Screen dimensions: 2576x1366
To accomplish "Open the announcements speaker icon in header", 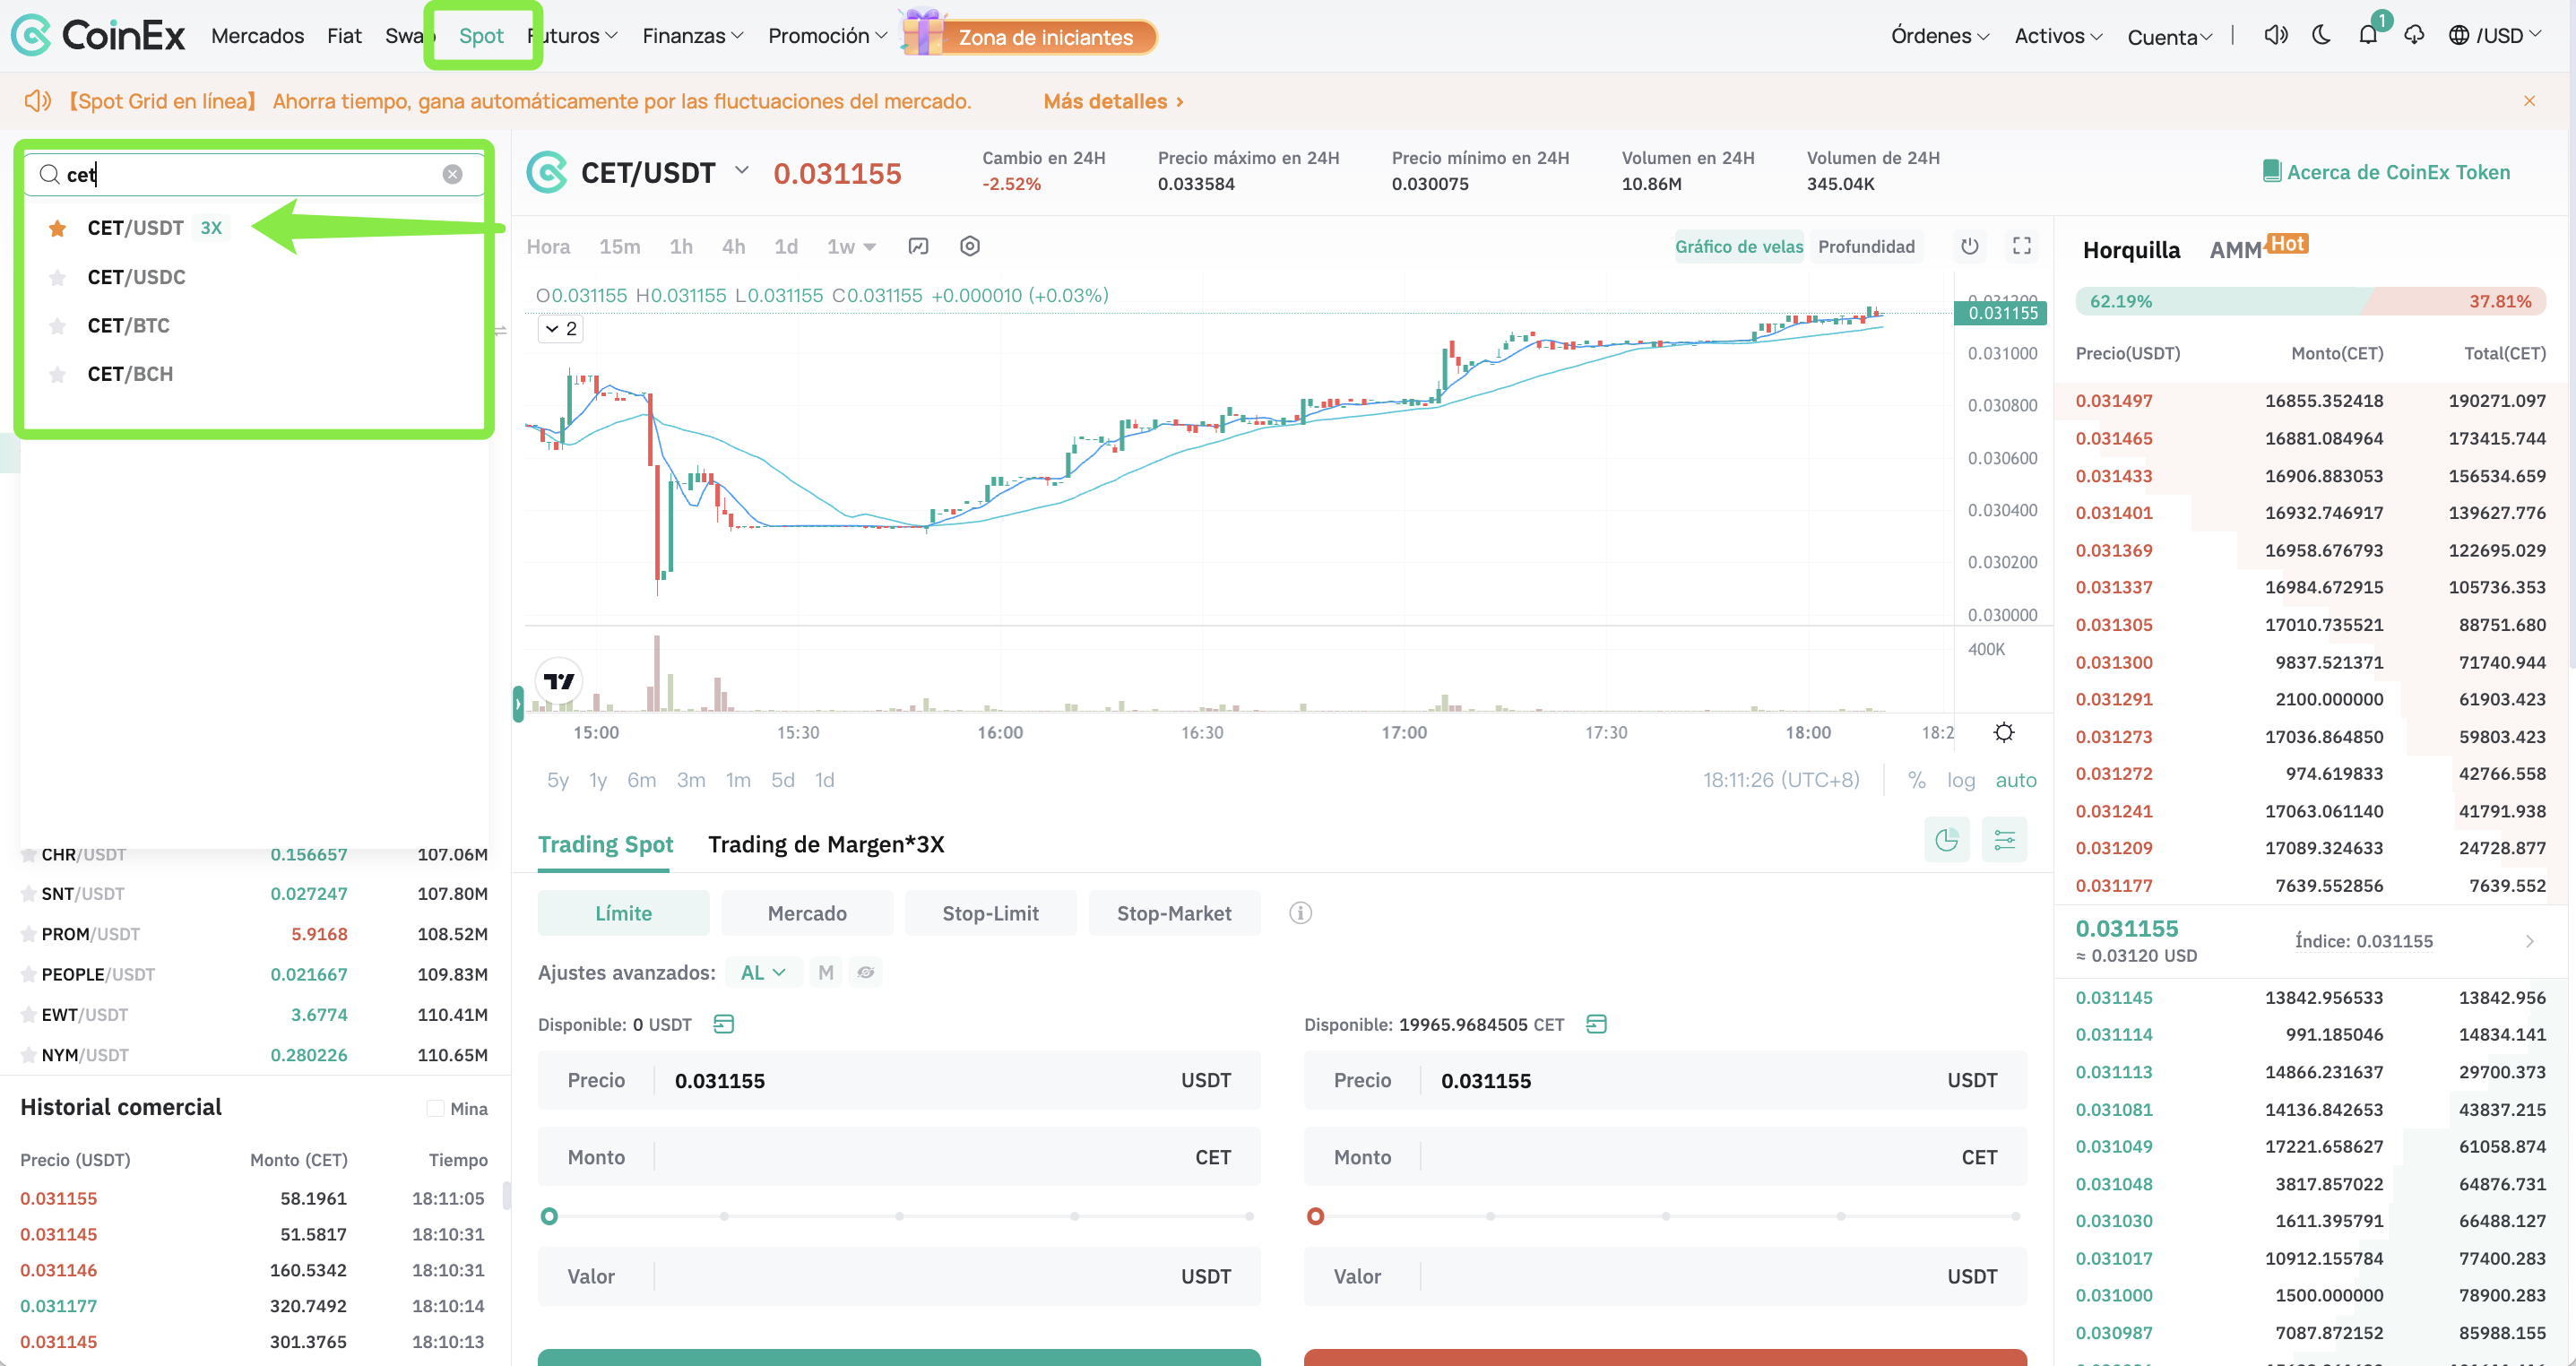I will tap(2275, 36).
